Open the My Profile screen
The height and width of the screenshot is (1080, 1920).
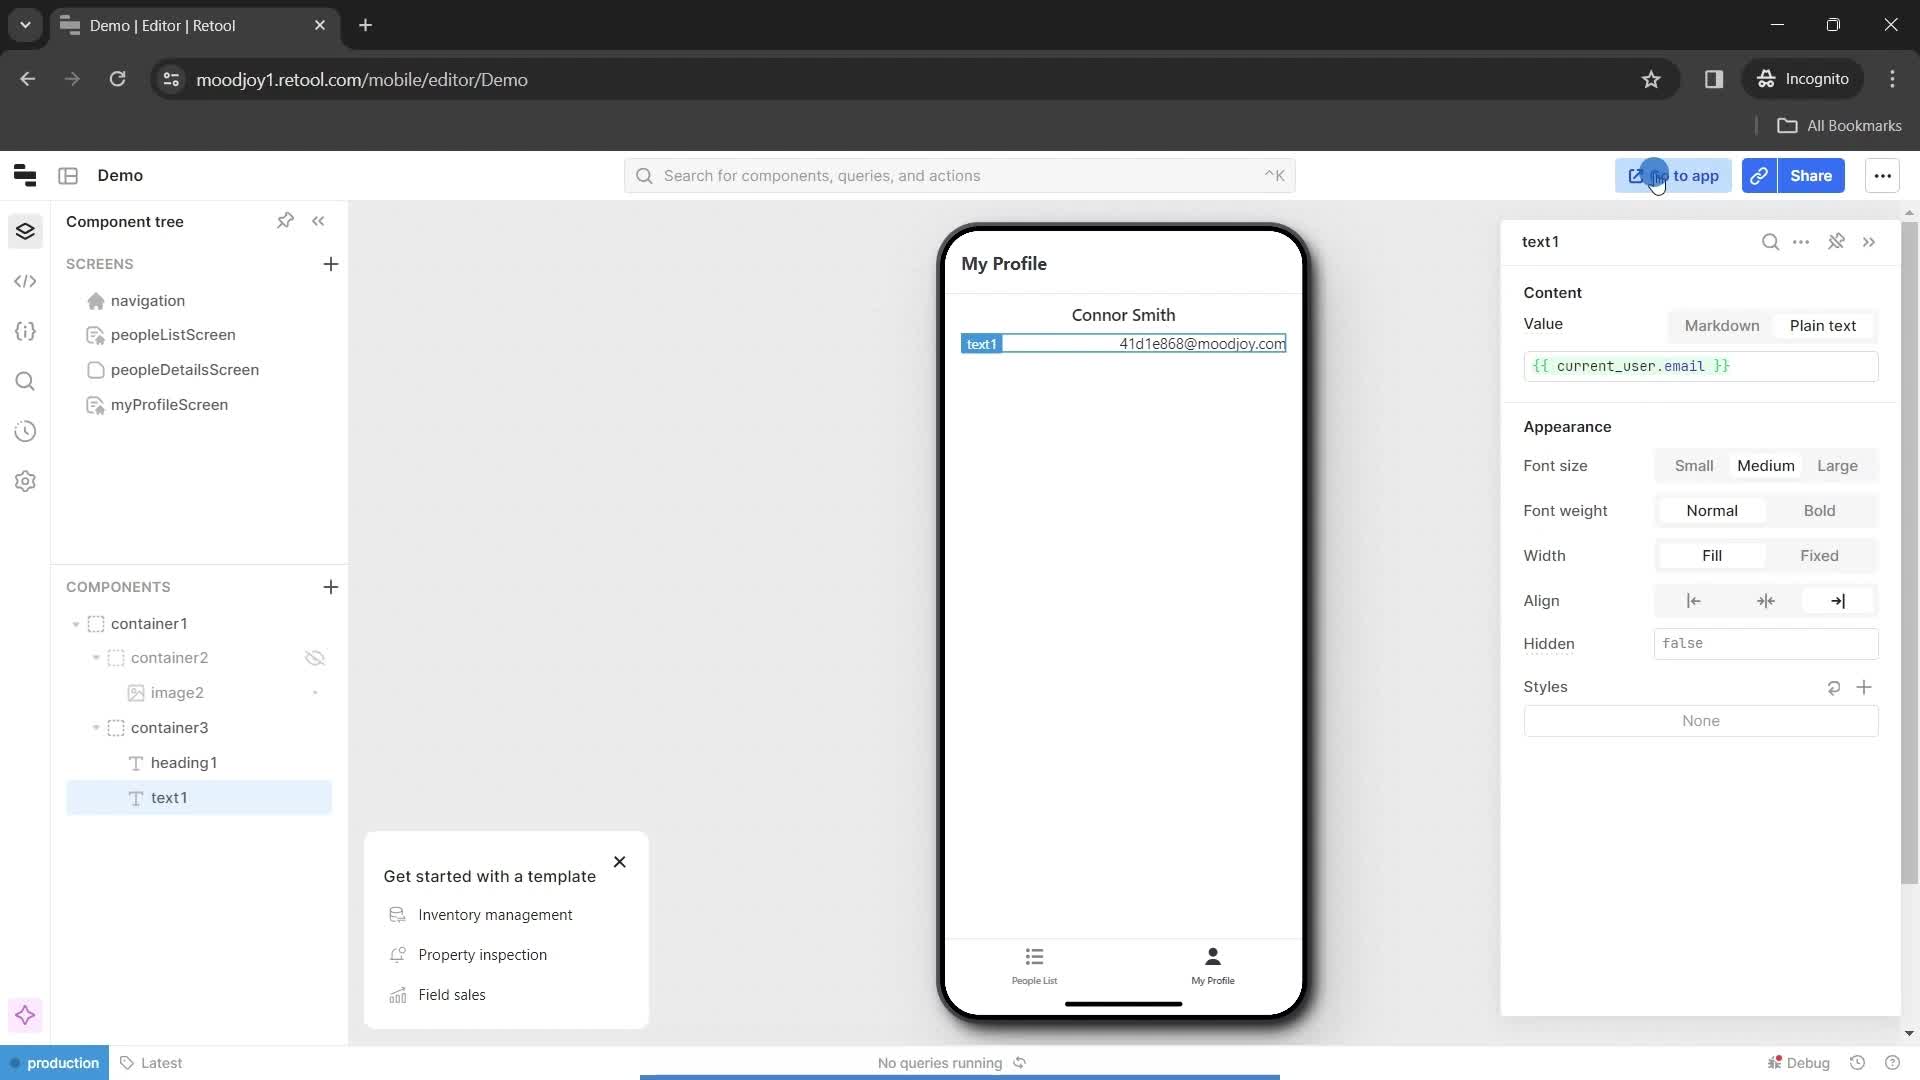(x=169, y=405)
